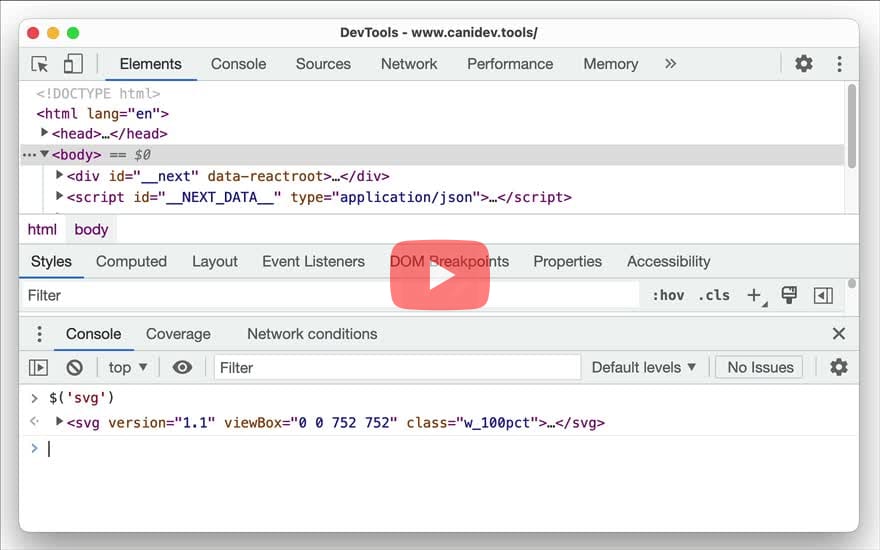The height and width of the screenshot is (550, 880).
Task: Open the Performance tab
Action: click(x=510, y=64)
